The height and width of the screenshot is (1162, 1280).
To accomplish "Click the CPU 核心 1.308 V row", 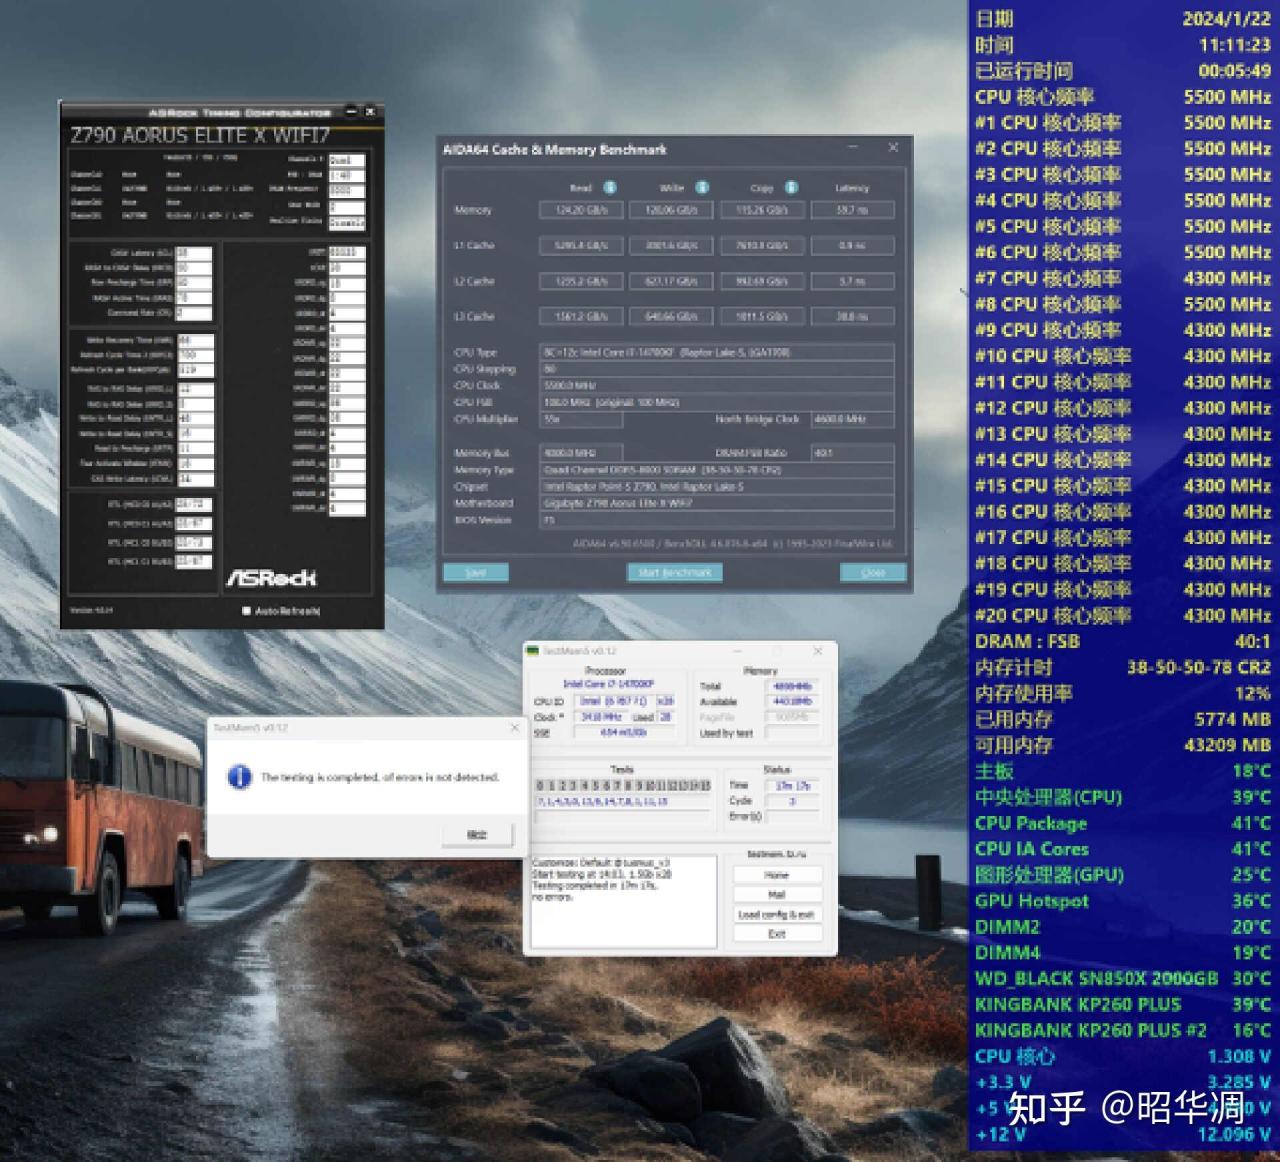I will pos(1123,1056).
